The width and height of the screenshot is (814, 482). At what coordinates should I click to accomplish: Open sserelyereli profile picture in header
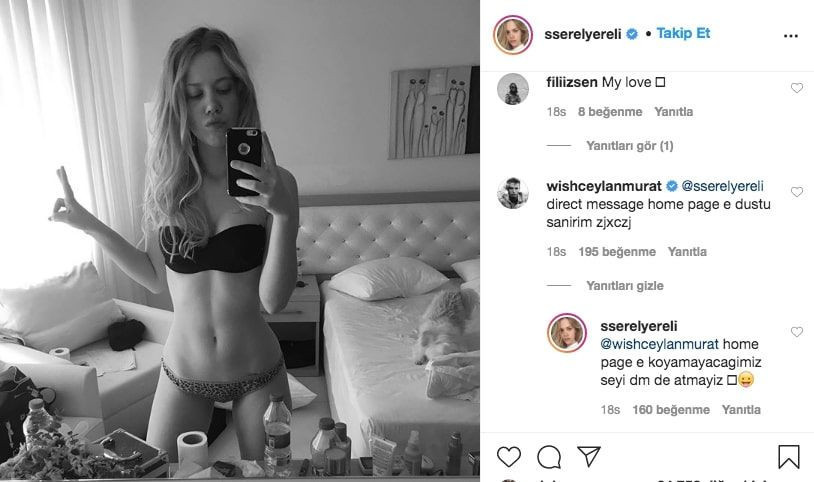tap(513, 35)
